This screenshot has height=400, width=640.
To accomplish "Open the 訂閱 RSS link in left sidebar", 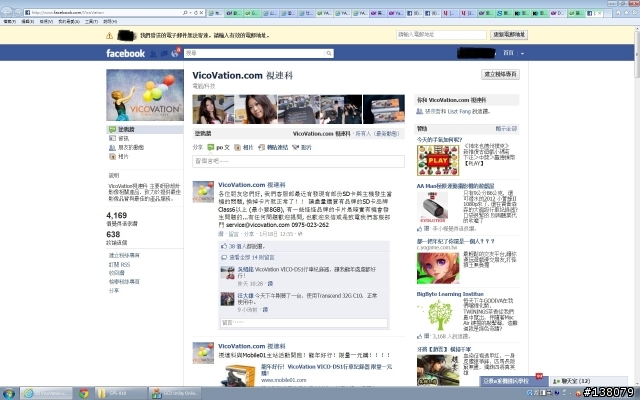I will pos(119,264).
